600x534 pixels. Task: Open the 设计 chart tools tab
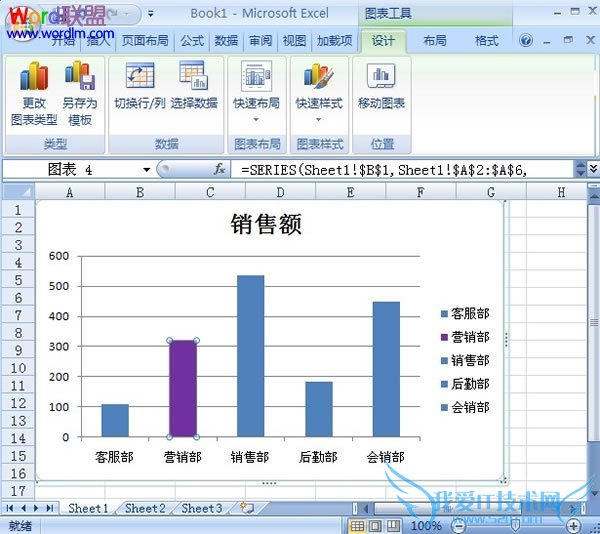tap(383, 41)
